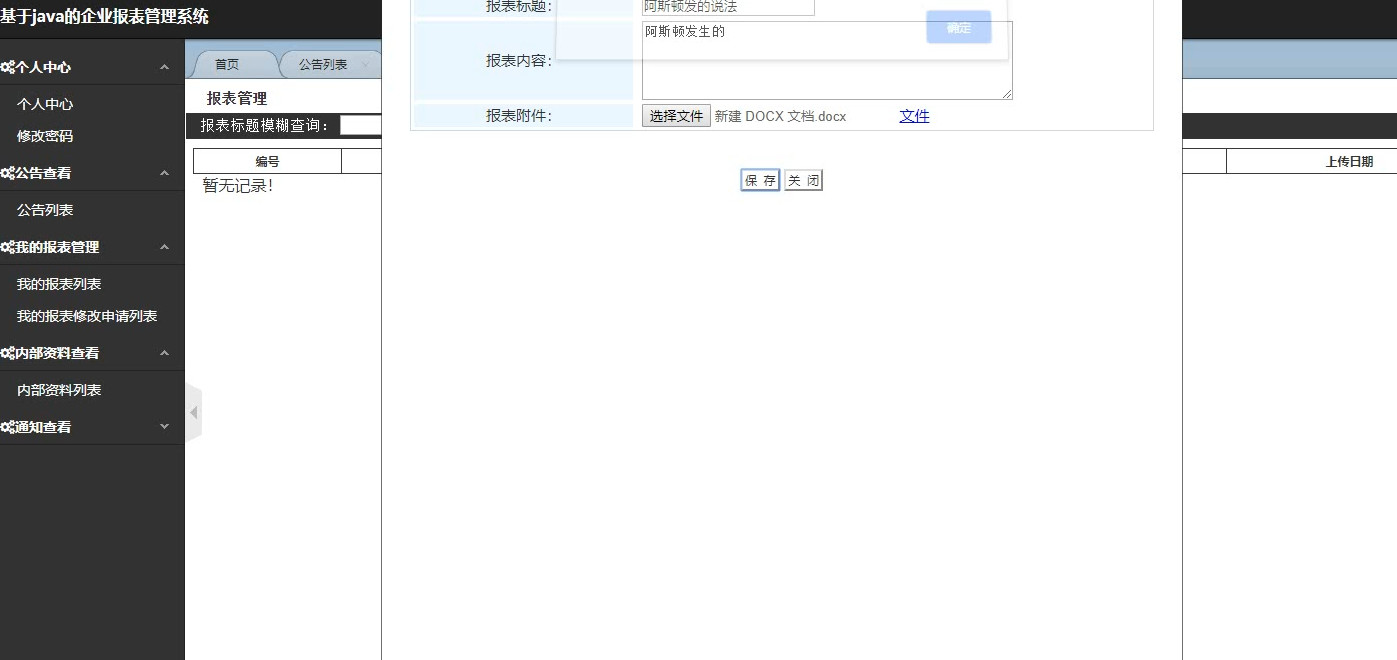
Task: Collapse sidebar with the left arrow handle
Action: [194, 412]
